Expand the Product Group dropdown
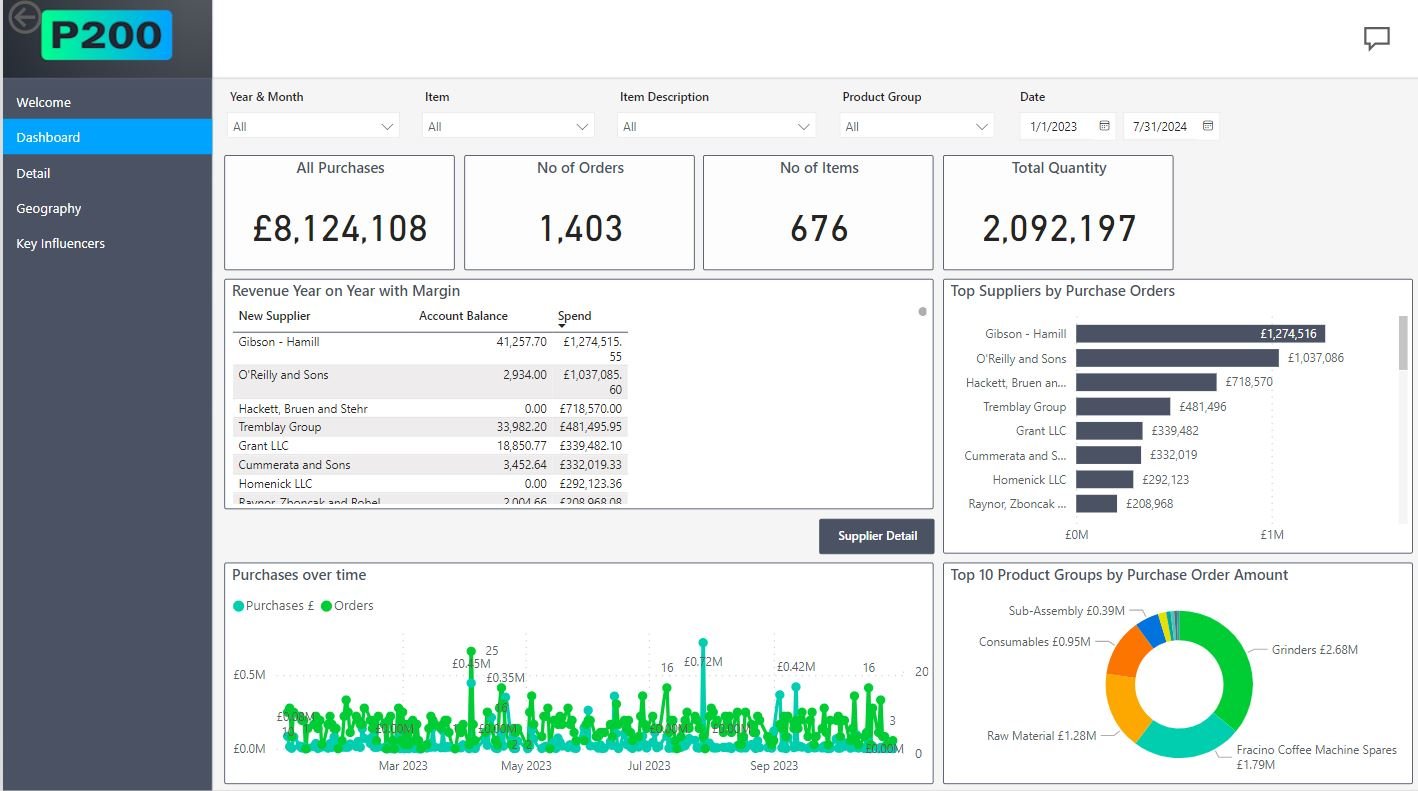This screenshot has width=1418, height=791. tap(983, 126)
